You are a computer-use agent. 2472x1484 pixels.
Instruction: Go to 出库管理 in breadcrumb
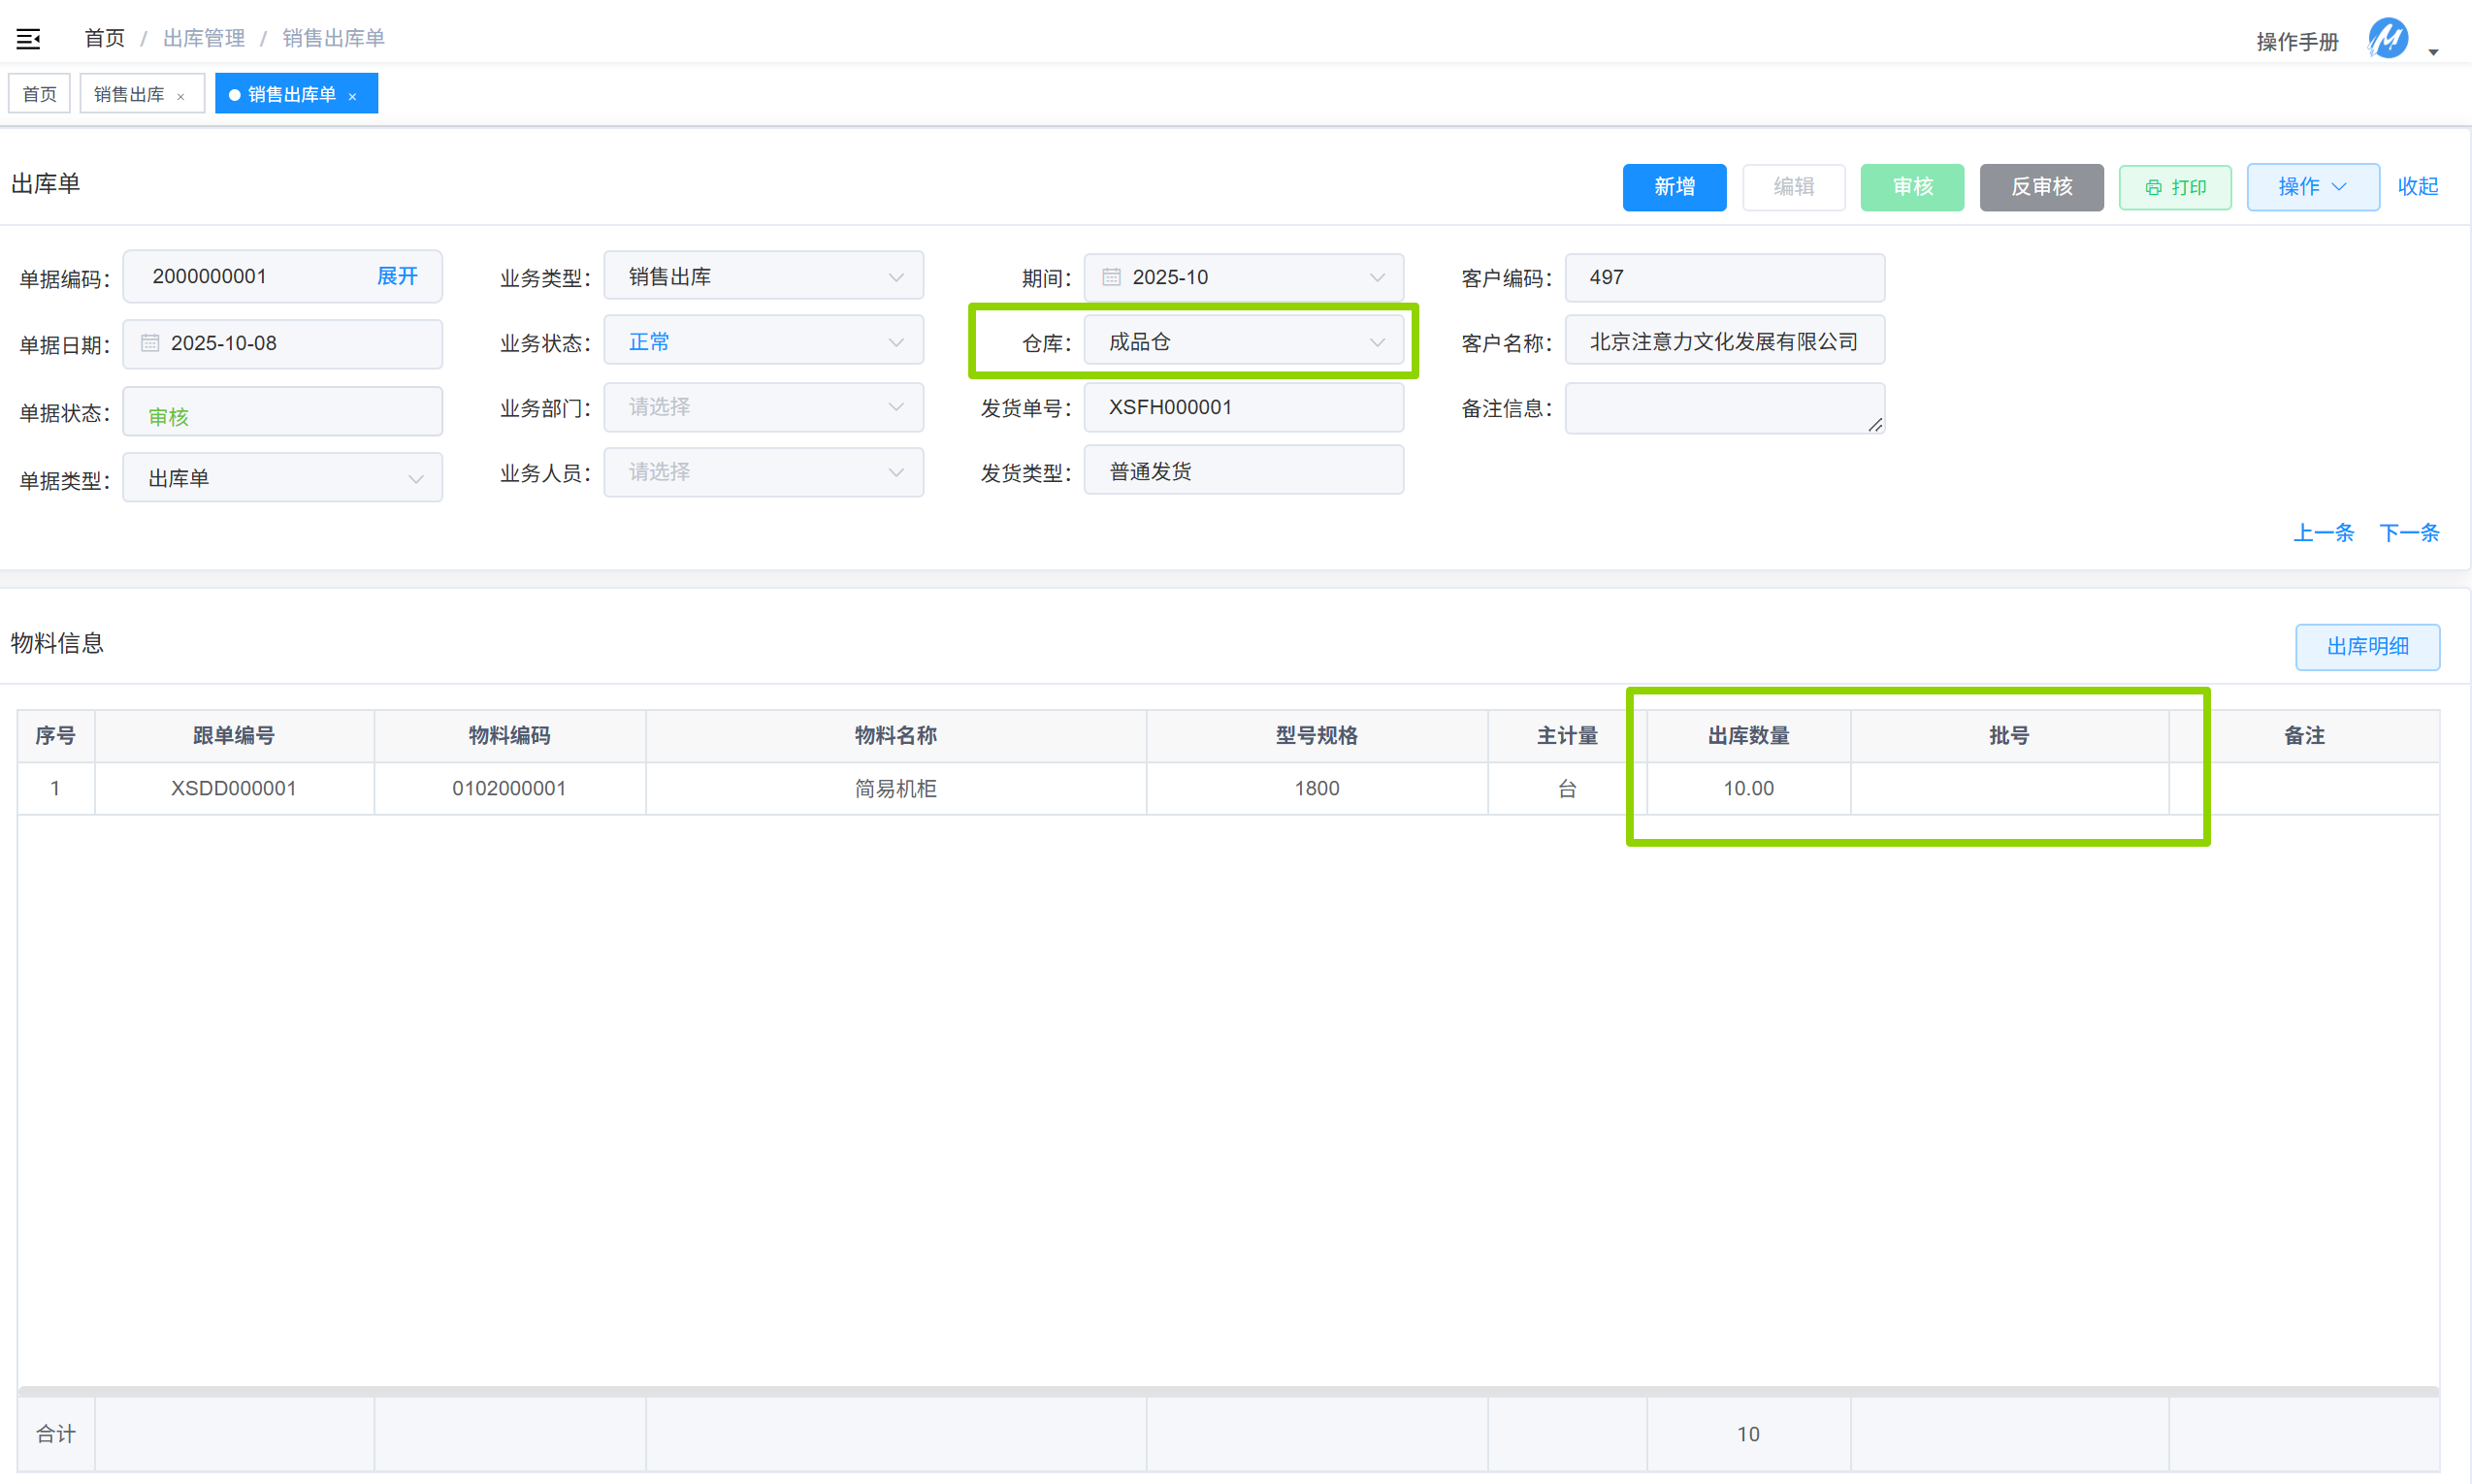[204, 38]
